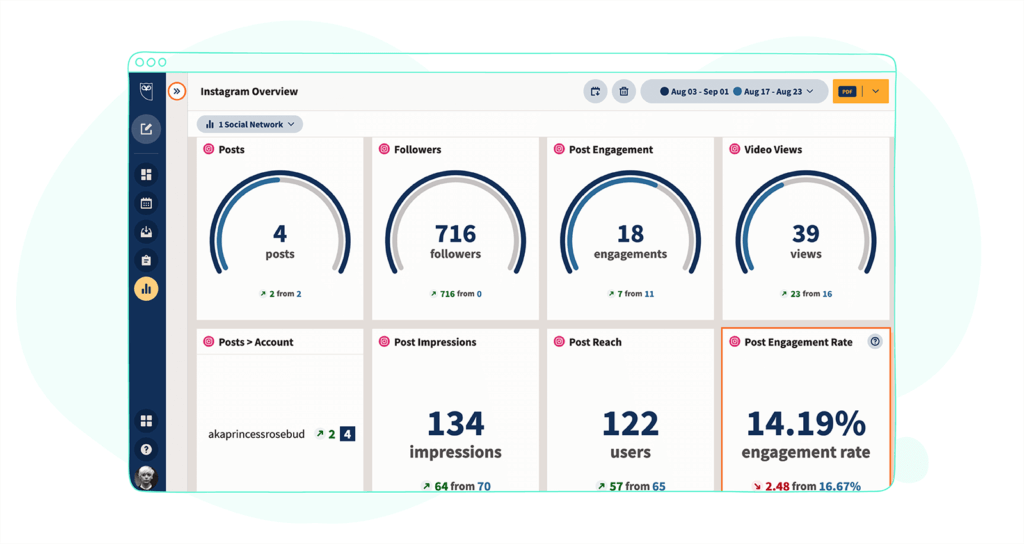Click the Post Impressions card title
Screen dimensions: 1024x544
tap(435, 342)
